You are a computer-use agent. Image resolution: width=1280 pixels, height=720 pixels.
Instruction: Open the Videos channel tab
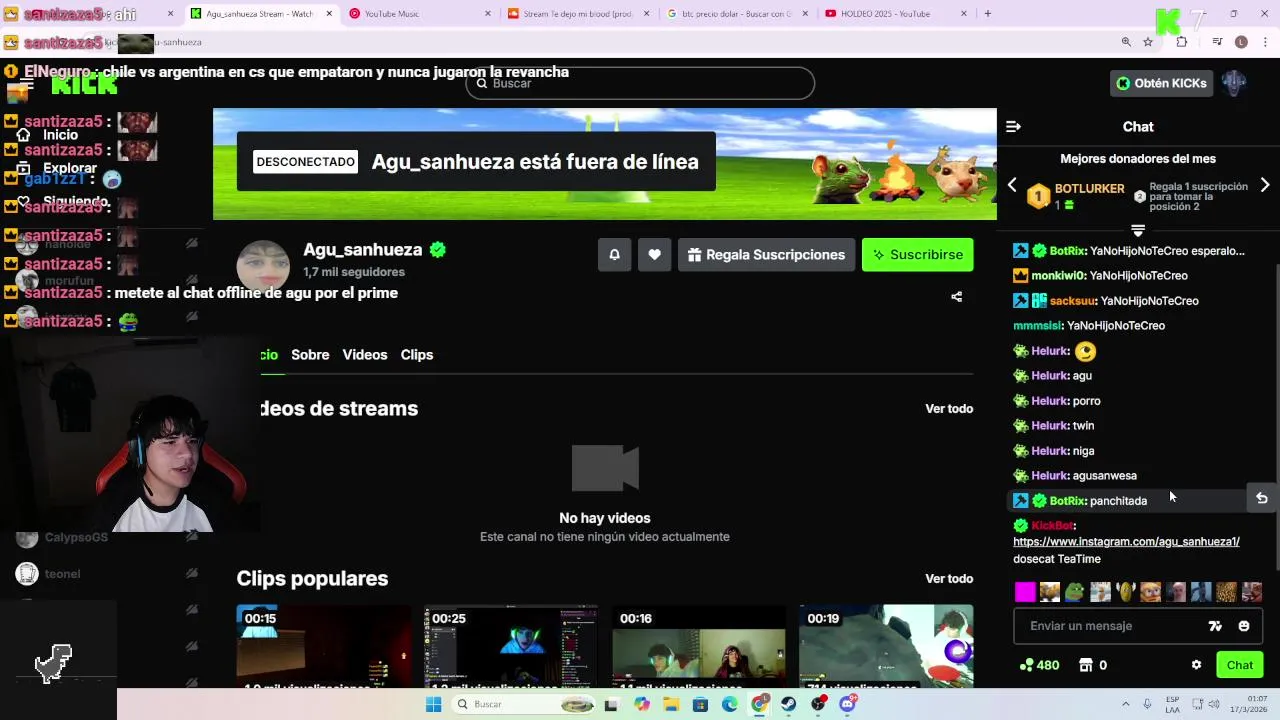click(365, 355)
